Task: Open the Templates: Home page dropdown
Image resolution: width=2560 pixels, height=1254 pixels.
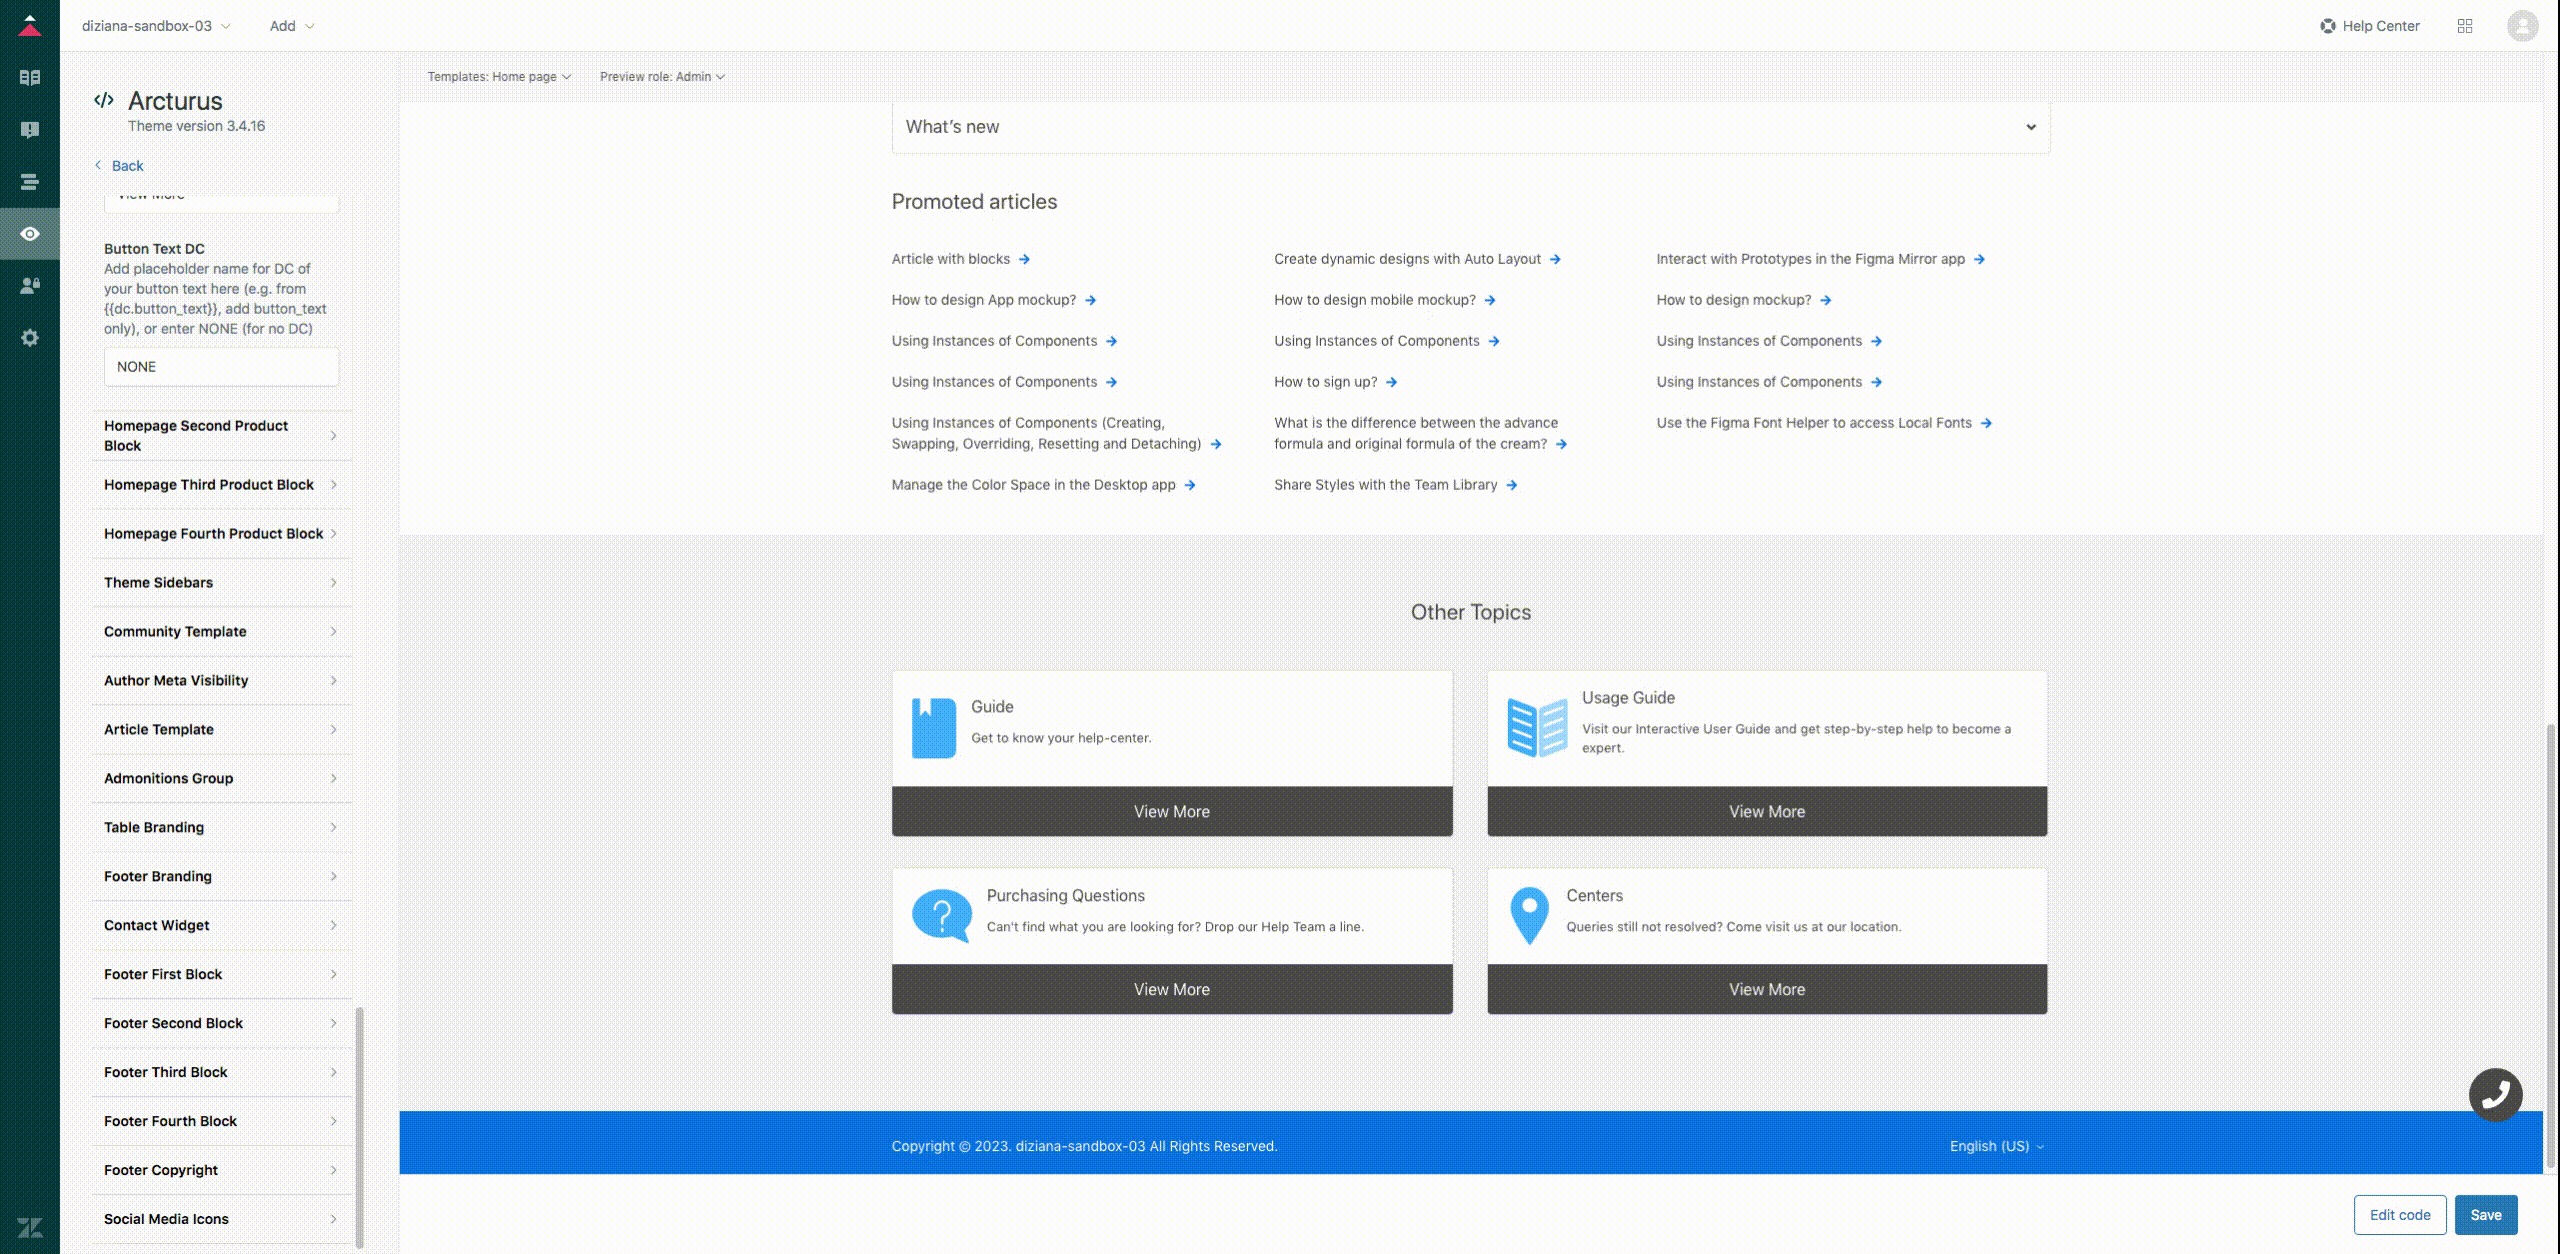Action: click(499, 77)
